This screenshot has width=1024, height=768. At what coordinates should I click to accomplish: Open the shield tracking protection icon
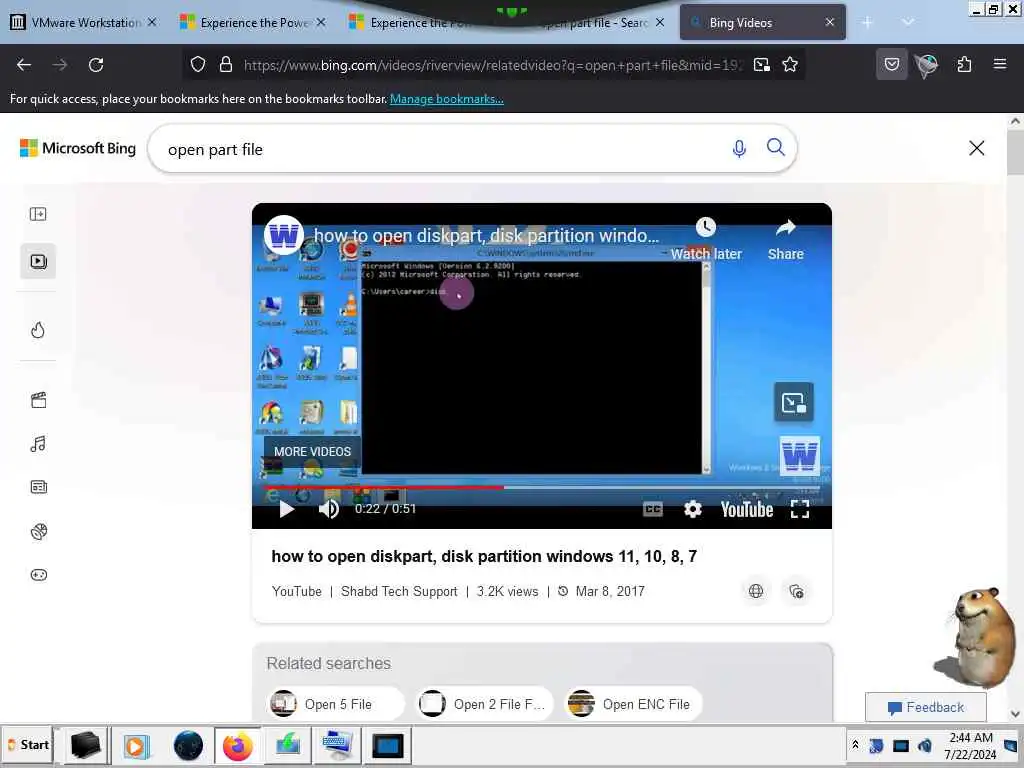coord(198,65)
